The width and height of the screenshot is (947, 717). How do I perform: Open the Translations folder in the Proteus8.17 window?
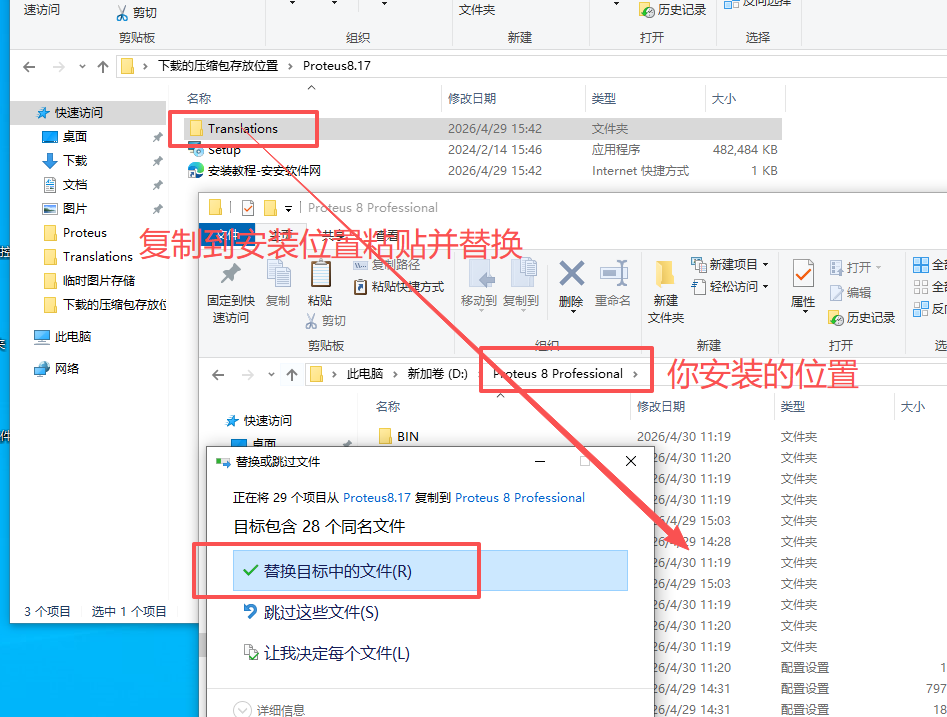tap(242, 129)
